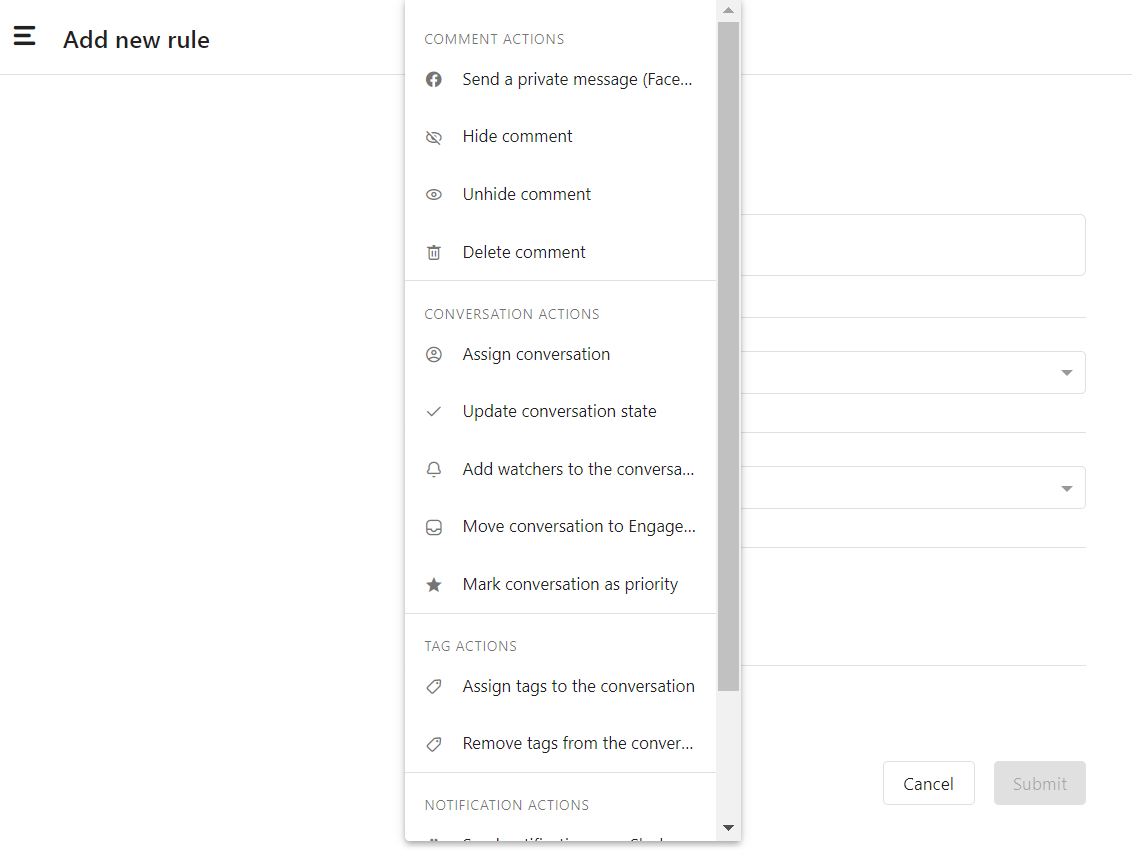Click the inbox icon for Move conversation
Image resolution: width=1132 pixels, height=850 pixels.
click(434, 527)
